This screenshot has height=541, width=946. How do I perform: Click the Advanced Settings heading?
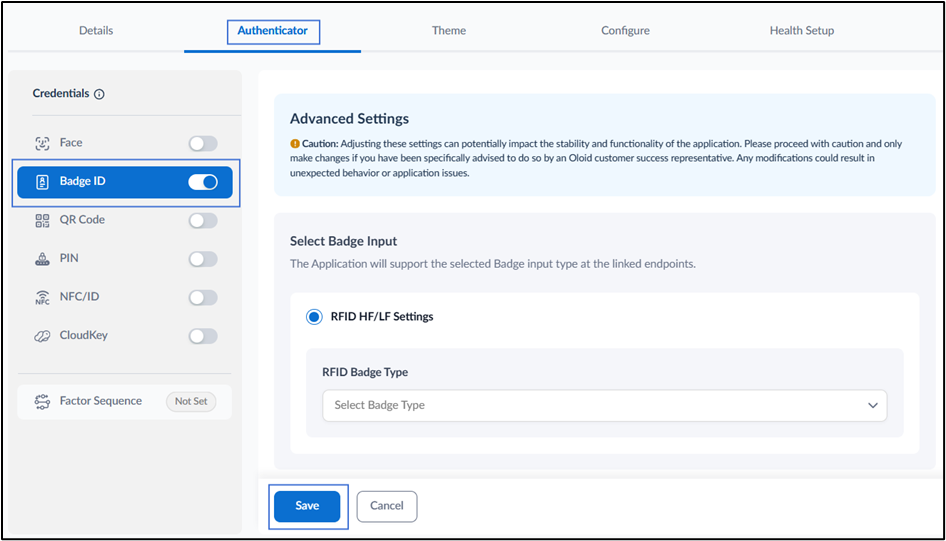point(349,119)
